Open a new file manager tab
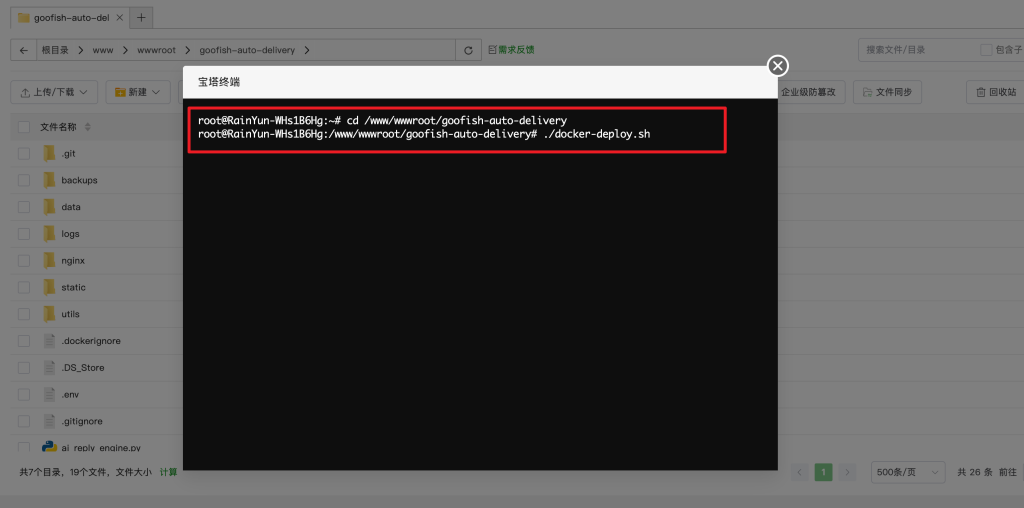1024x508 pixels. [141, 17]
